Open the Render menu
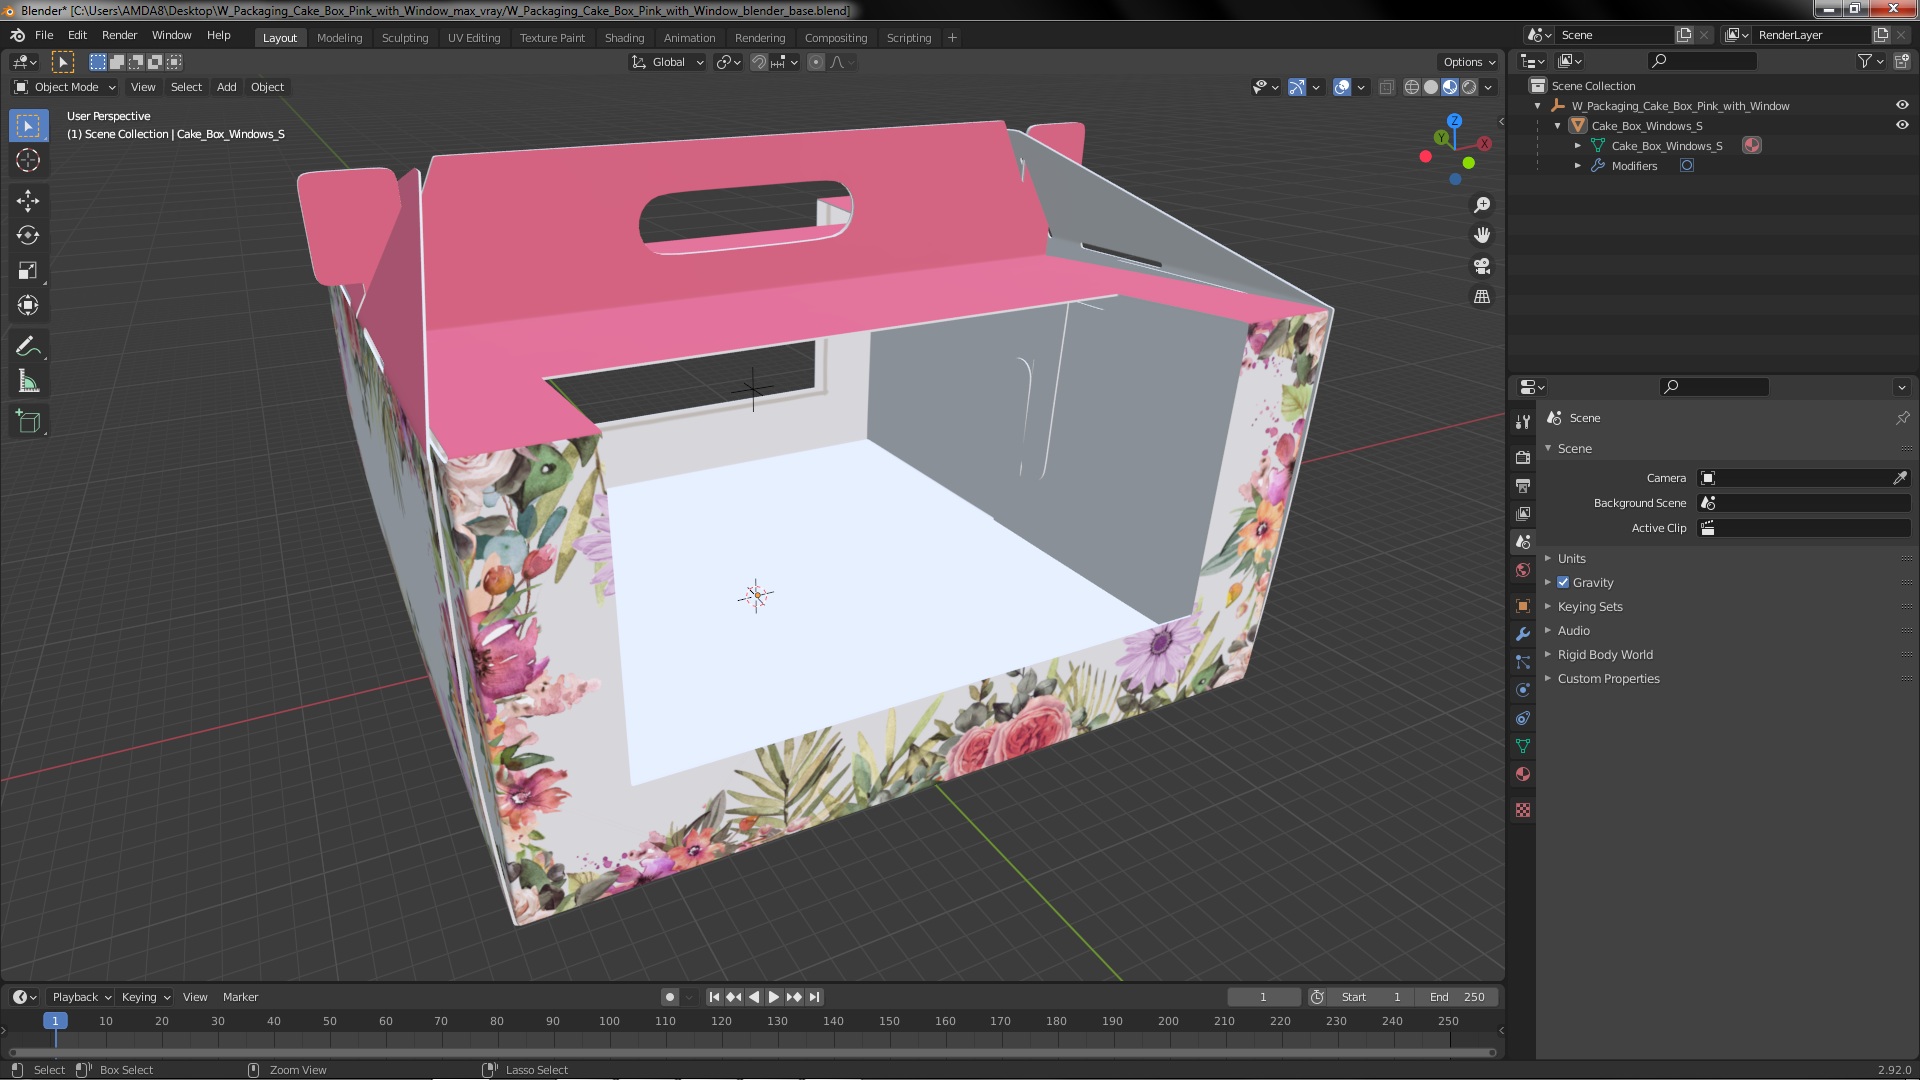The width and height of the screenshot is (1920, 1080). 119,35
